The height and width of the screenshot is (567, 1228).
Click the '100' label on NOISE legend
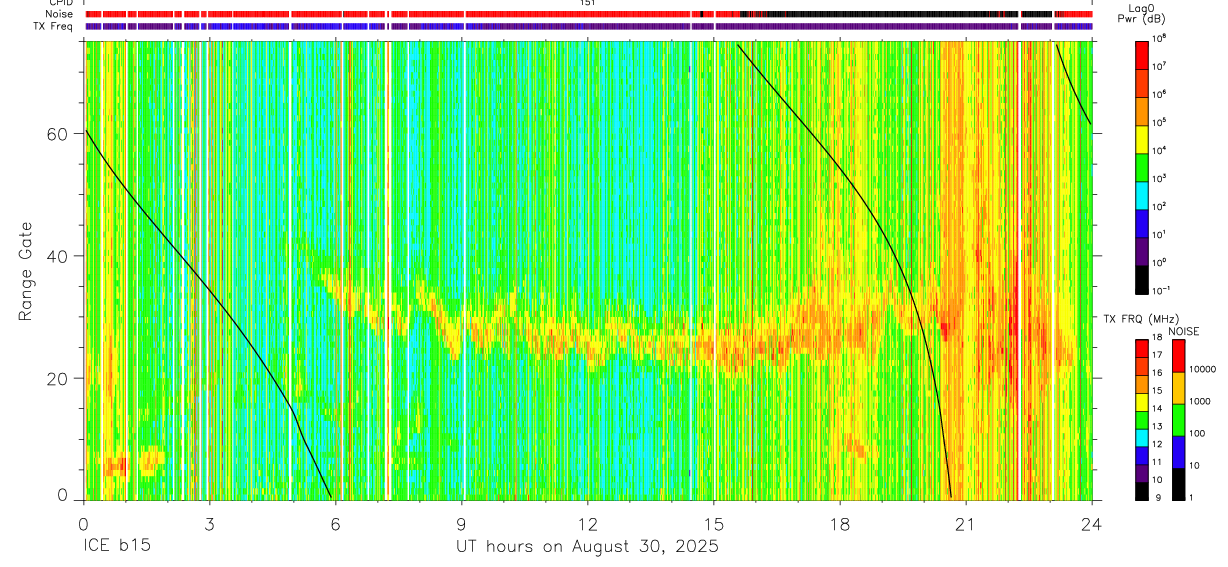pyautogui.click(x=1199, y=433)
